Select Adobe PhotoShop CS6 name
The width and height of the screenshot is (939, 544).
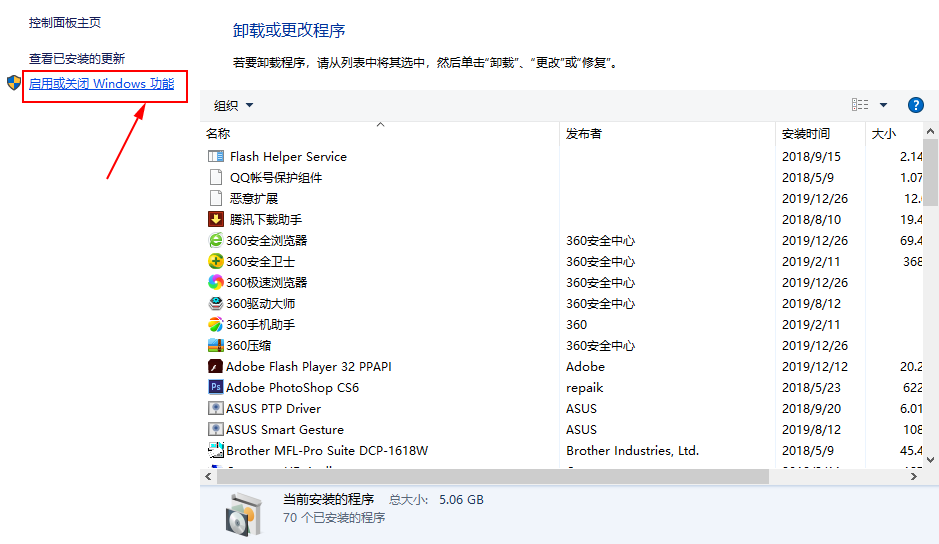pyautogui.click(x=292, y=388)
